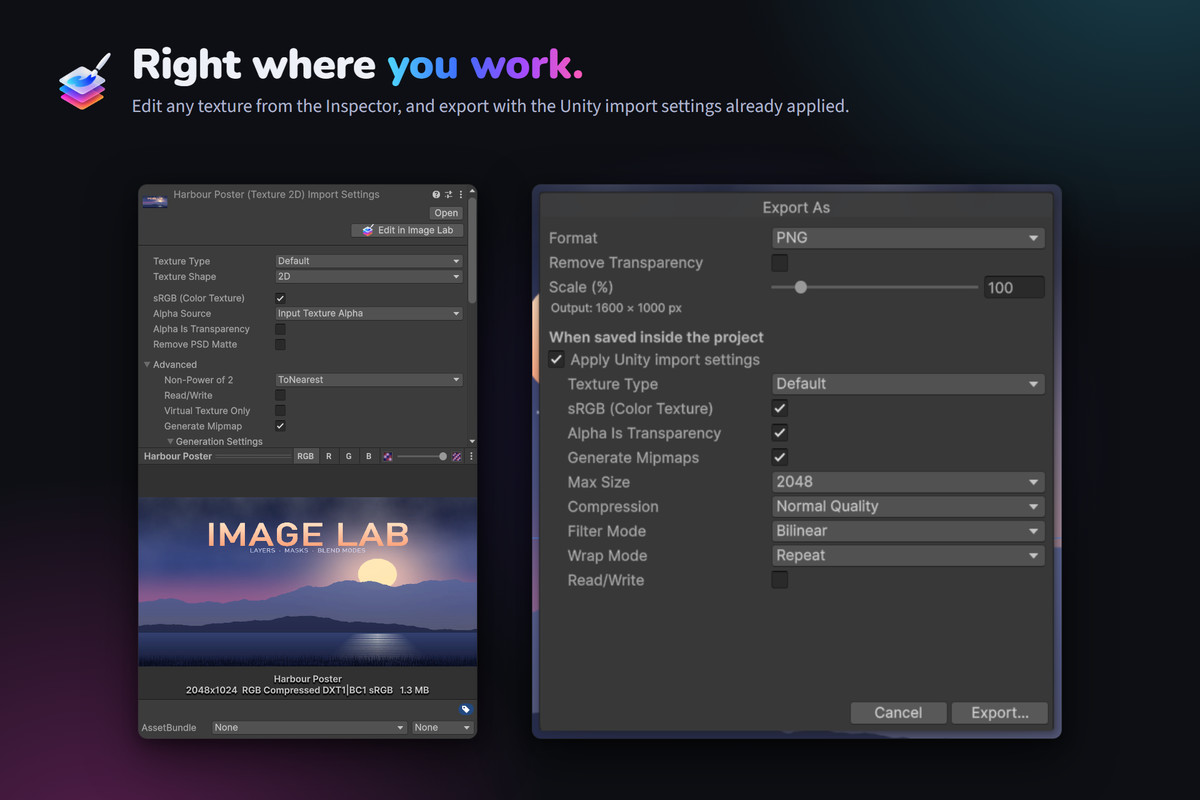
Task: Click the Export... button
Action: coord(1000,713)
